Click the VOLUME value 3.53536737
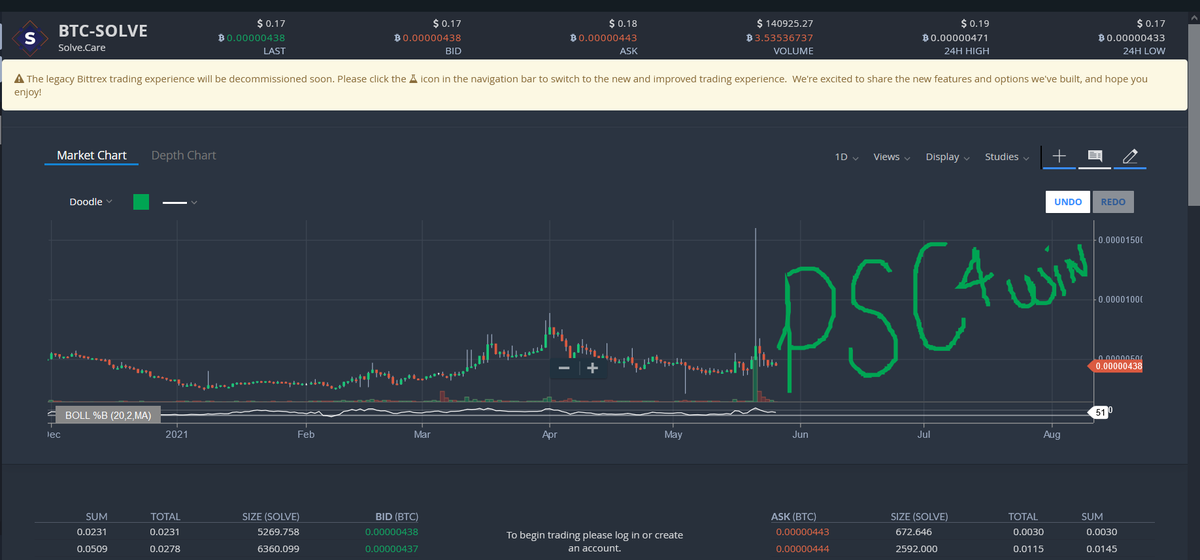Viewport: 1200px width, 560px height. tap(780, 38)
